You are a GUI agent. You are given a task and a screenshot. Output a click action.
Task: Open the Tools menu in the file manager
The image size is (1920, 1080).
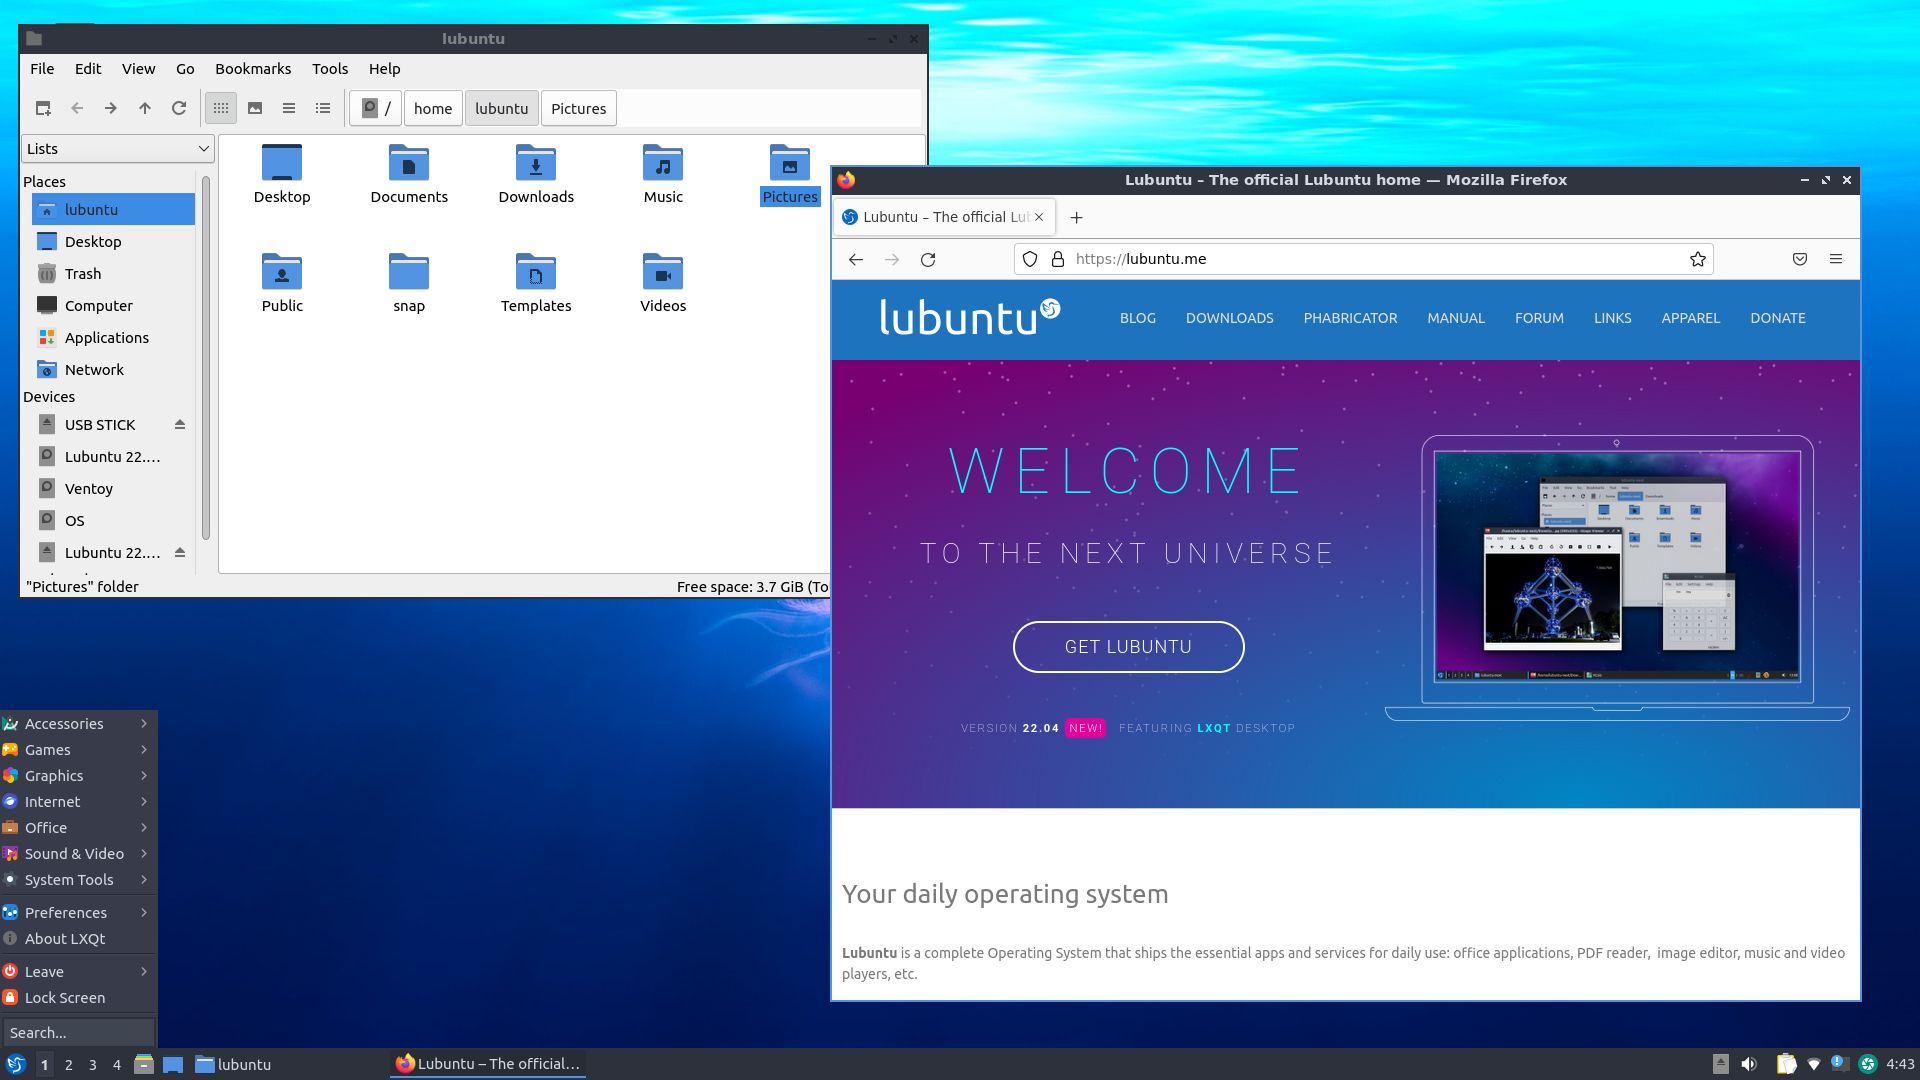click(330, 69)
